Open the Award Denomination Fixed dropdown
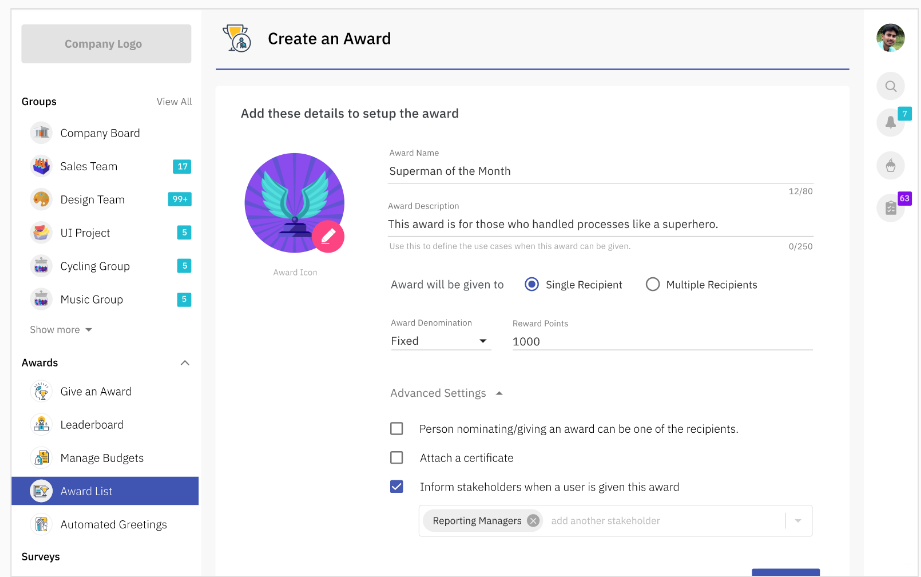The height and width of the screenshot is (577, 921). click(x=441, y=341)
